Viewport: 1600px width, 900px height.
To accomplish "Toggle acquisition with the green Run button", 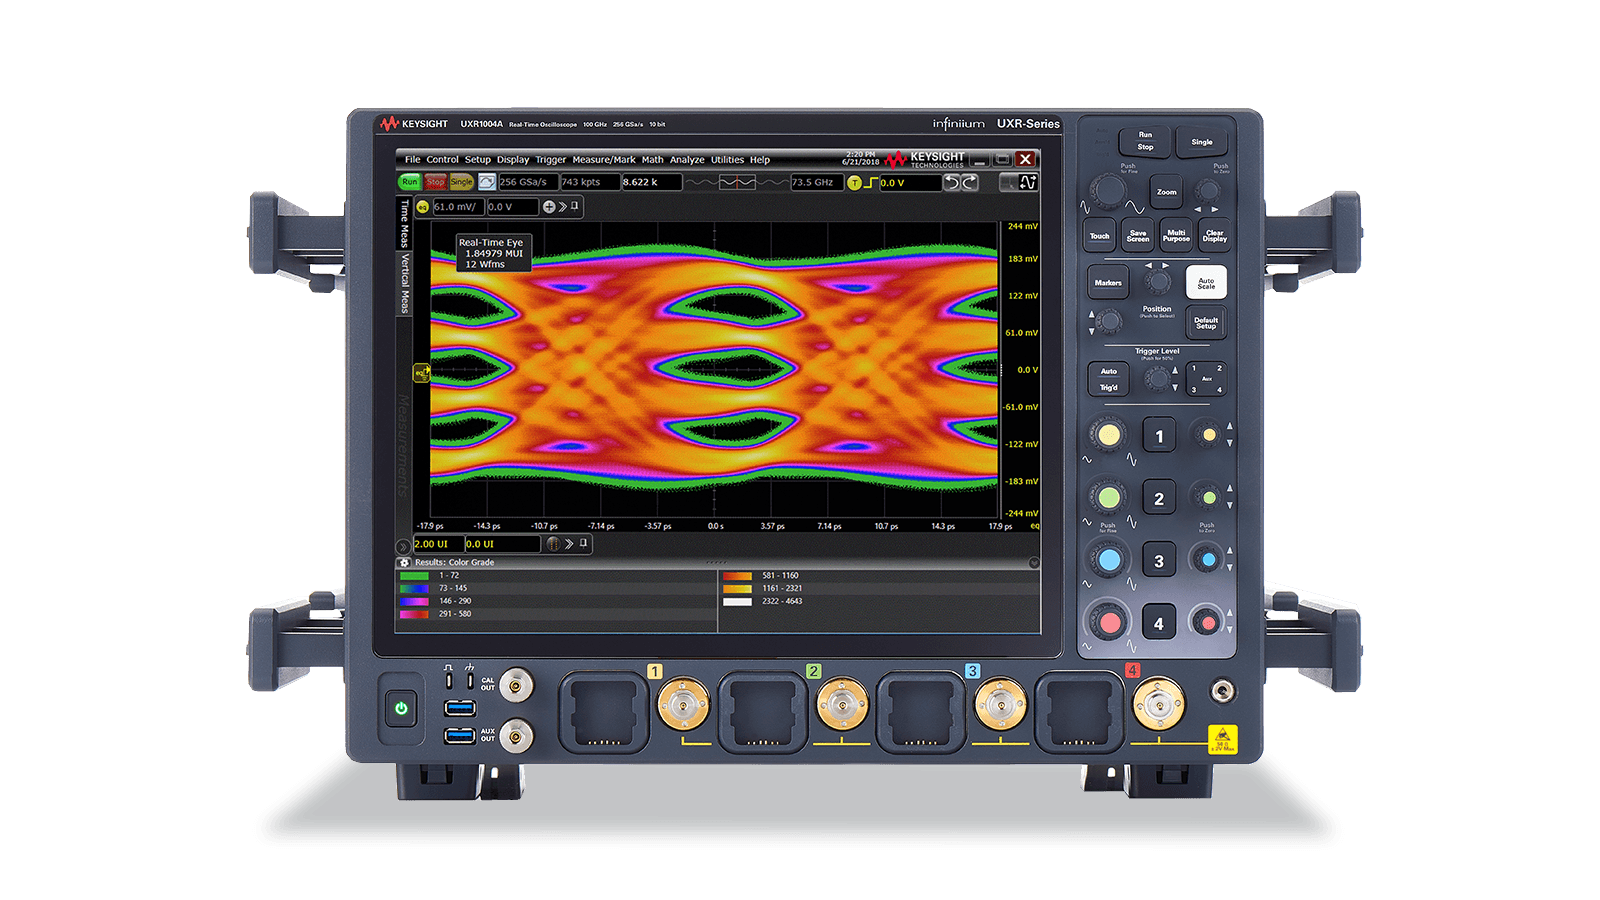I will [410, 181].
